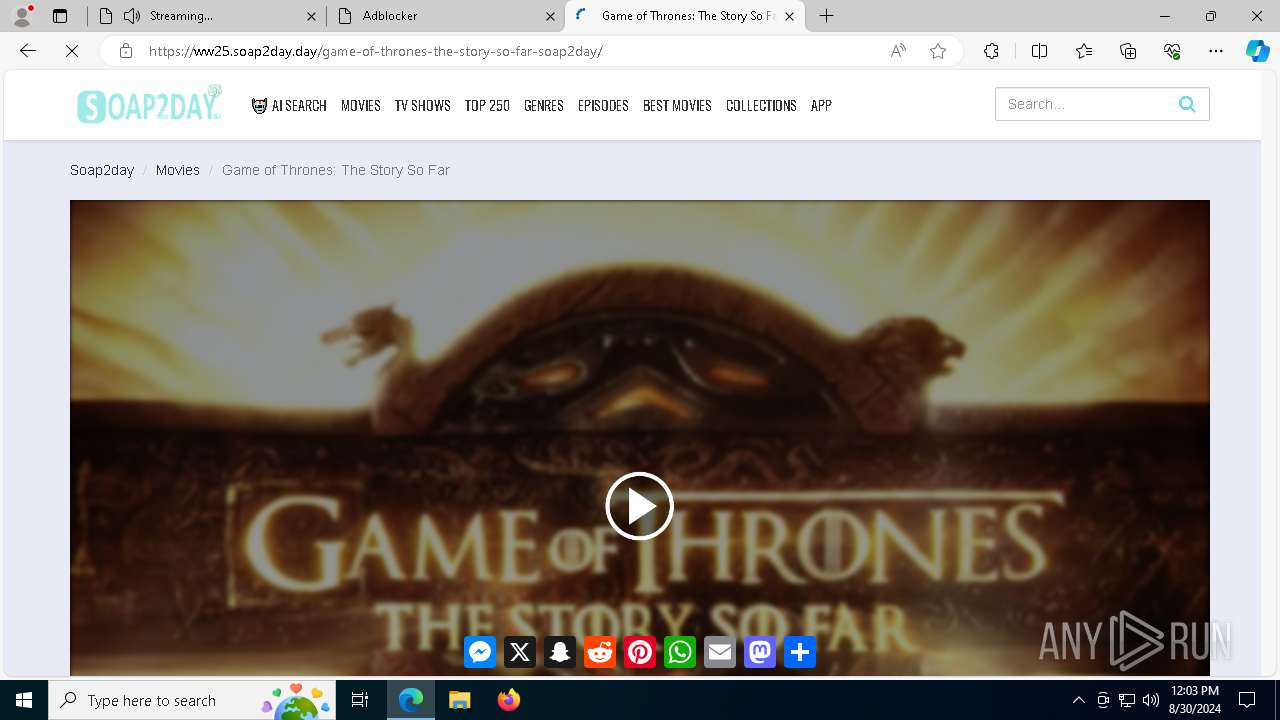
Task: Click the Soap2day logo
Action: pos(149,105)
